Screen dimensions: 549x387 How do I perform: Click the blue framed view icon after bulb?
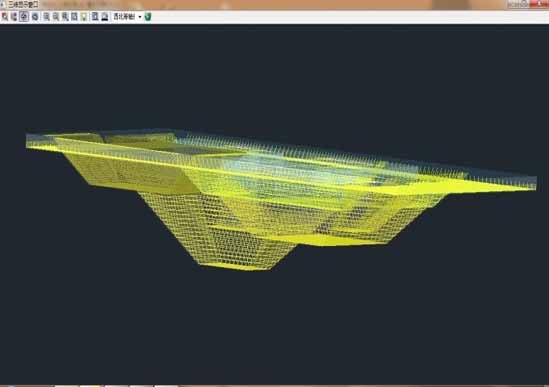pos(95,16)
